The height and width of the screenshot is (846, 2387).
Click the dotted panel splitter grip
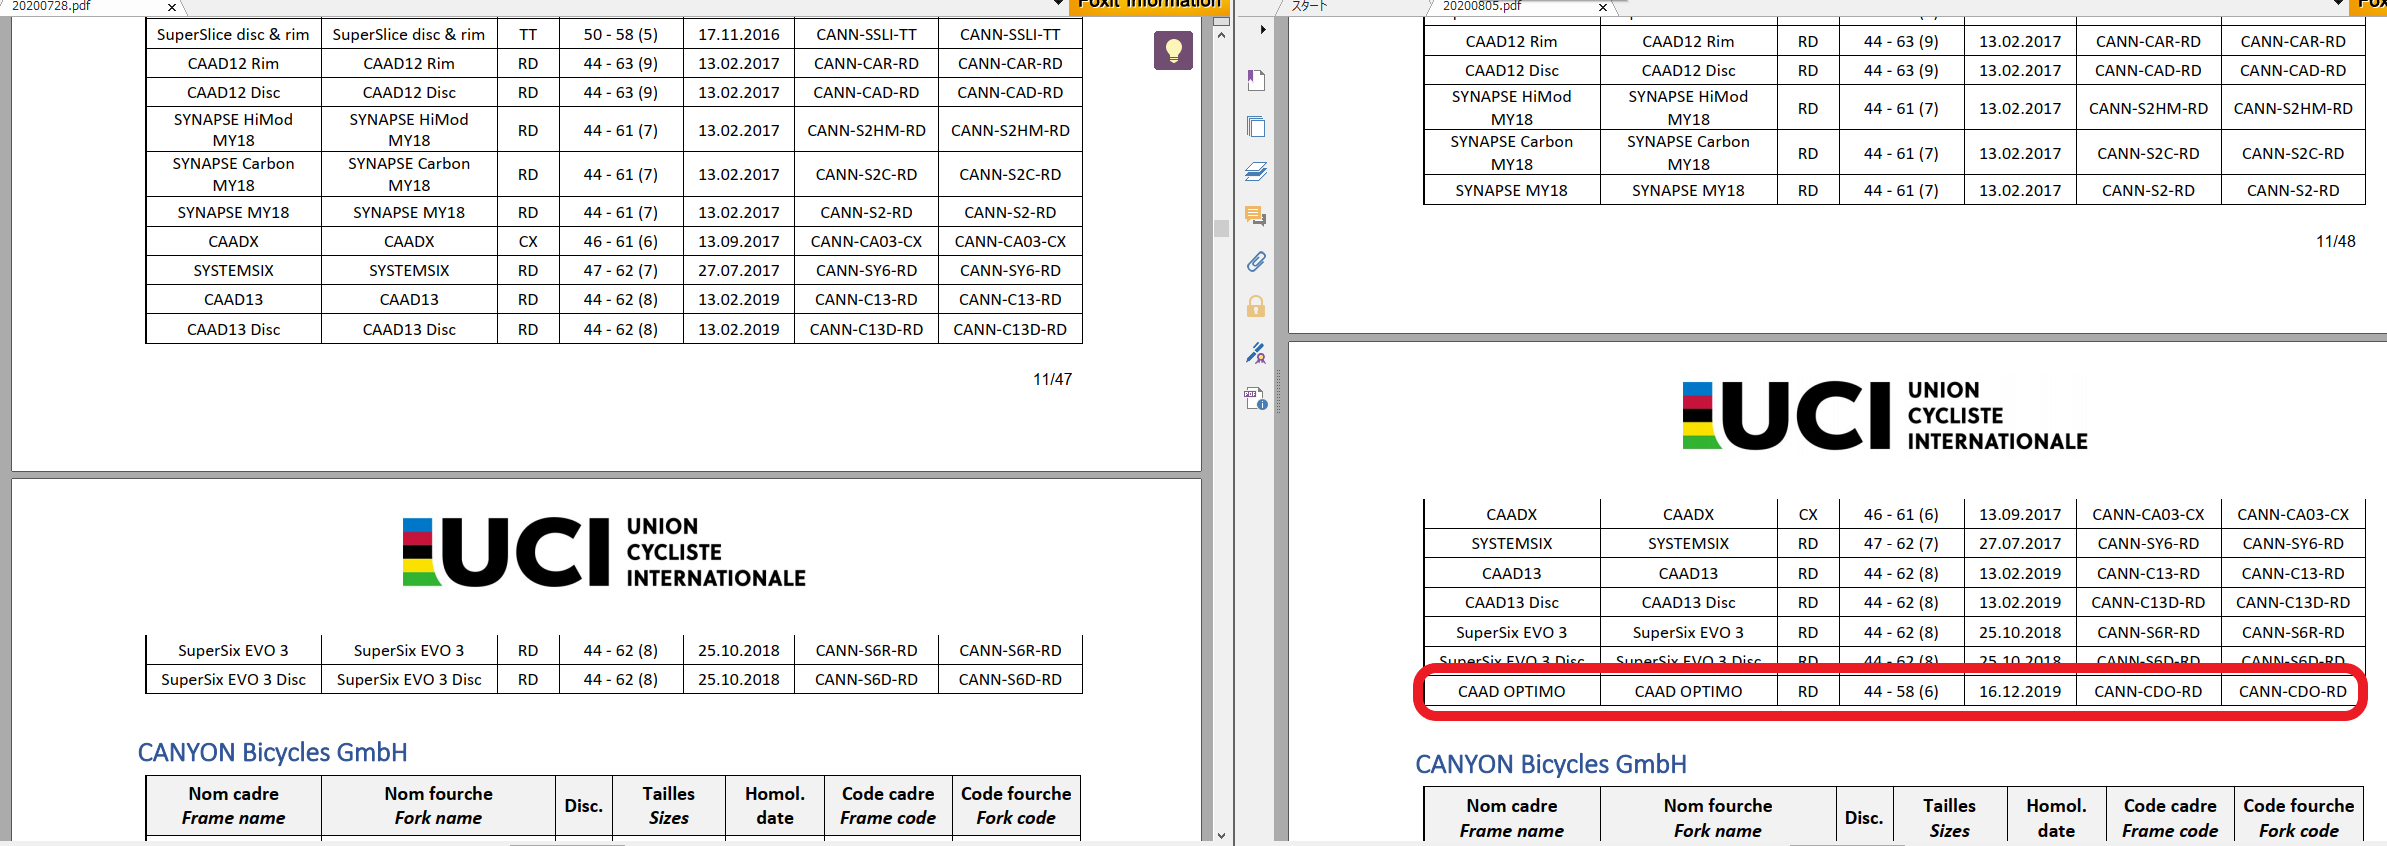tap(1278, 391)
